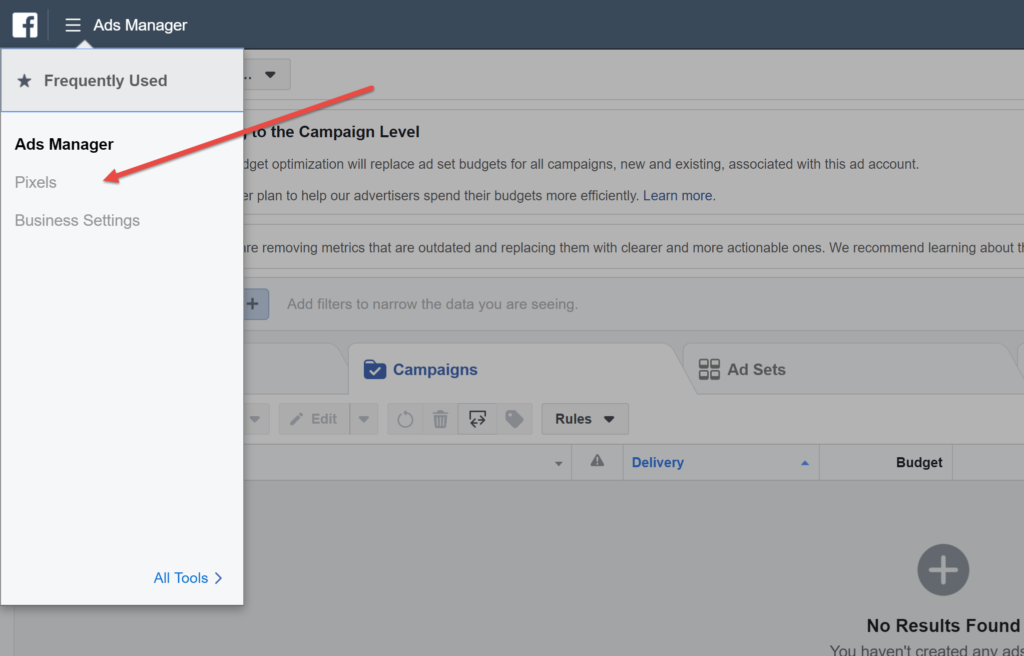This screenshot has width=1024, height=656.
Task: Click the Ad Sets grid icon
Action: [709, 369]
